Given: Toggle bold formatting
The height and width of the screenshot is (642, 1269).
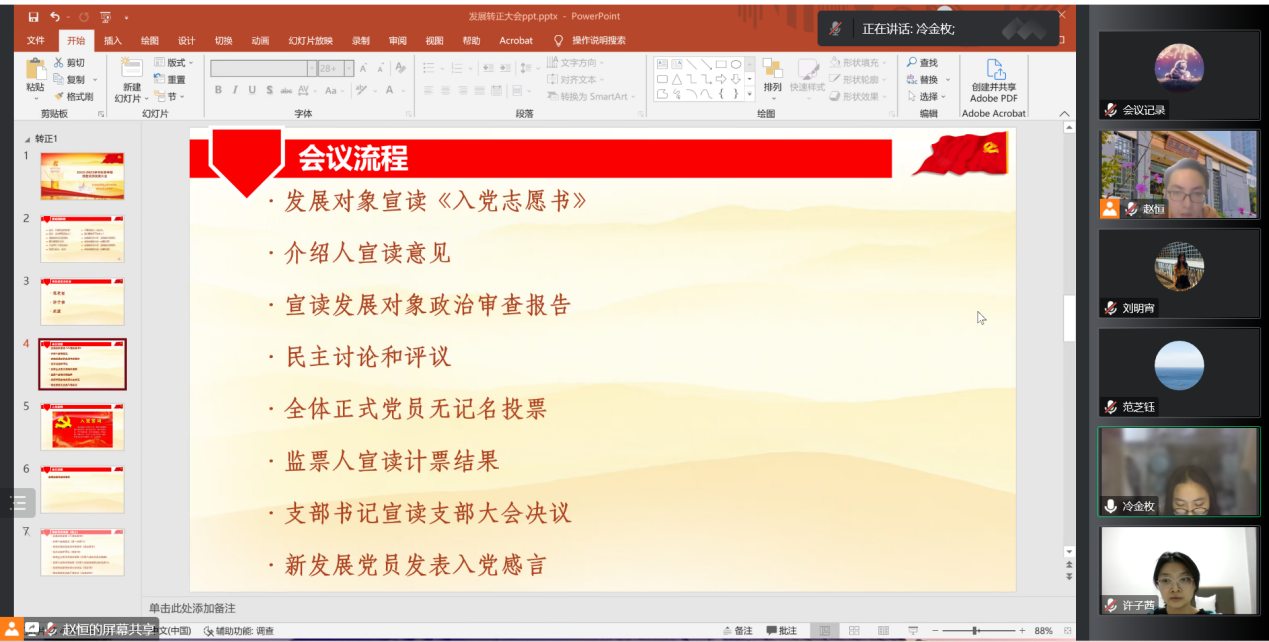Looking at the screenshot, I should coord(218,89).
